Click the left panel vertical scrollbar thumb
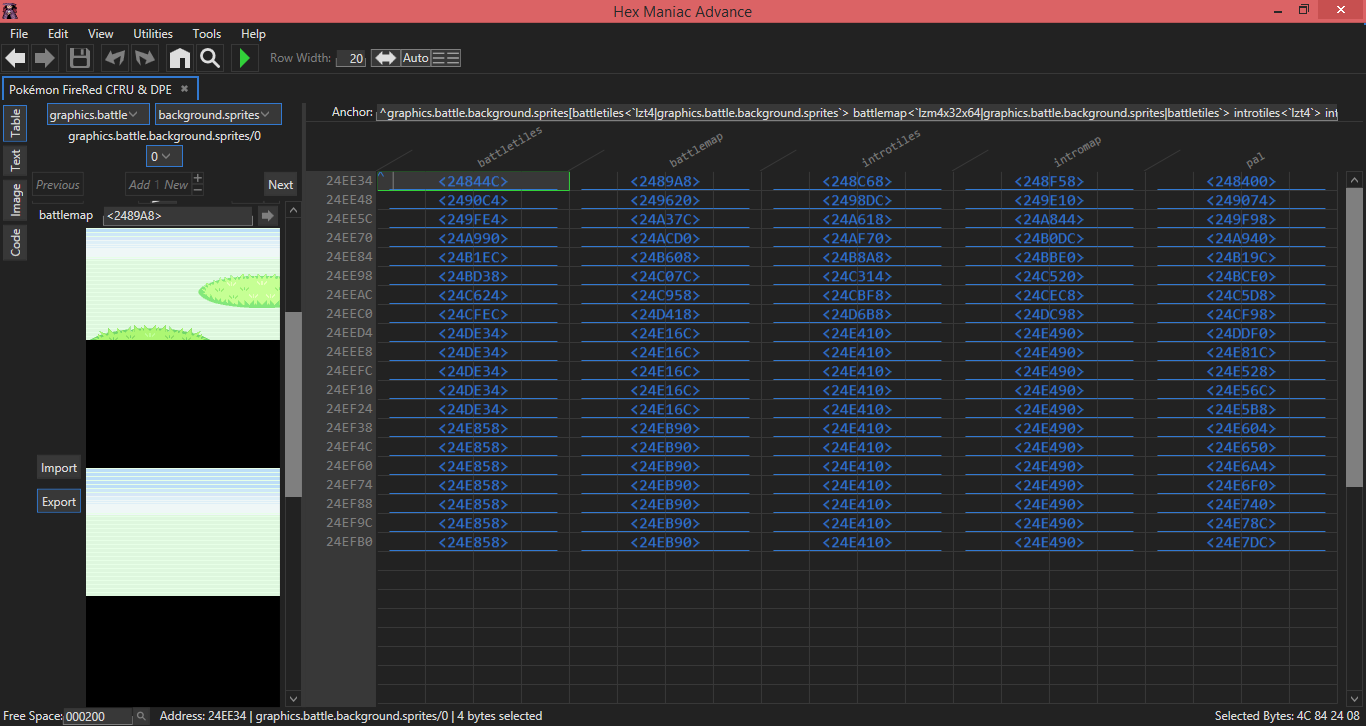The width and height of the screenshot is (1366, 726). click(x=293, y=404)
